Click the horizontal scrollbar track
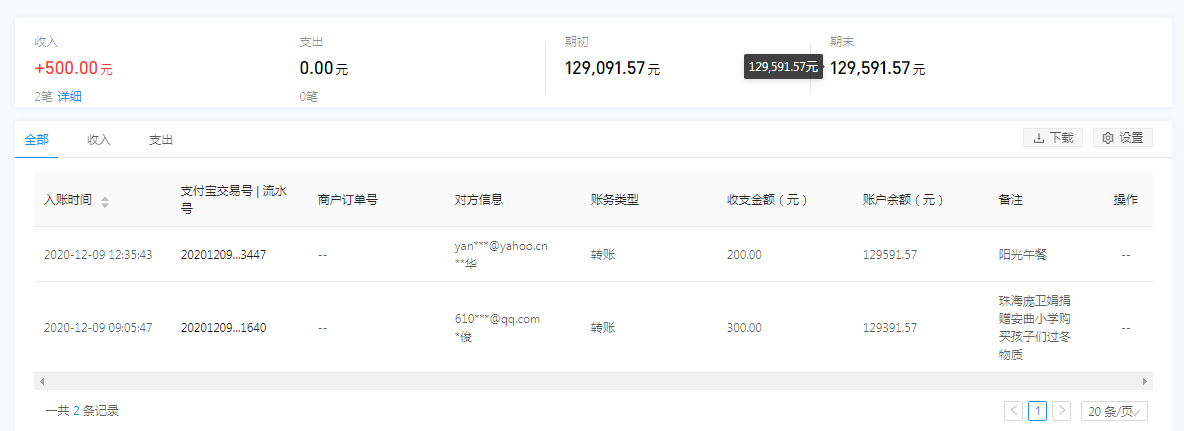Screen dimensions: 1184x431 point(592,381)
